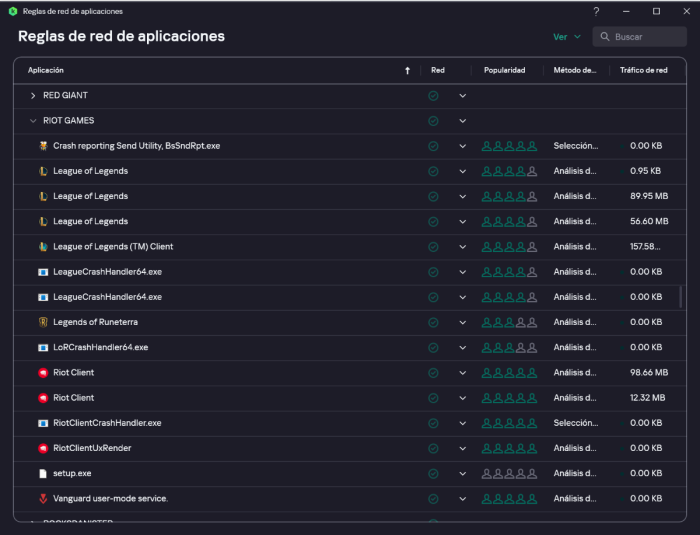Sort by the Tráfico de red column header
700x535 pixels.
[643, 70]
